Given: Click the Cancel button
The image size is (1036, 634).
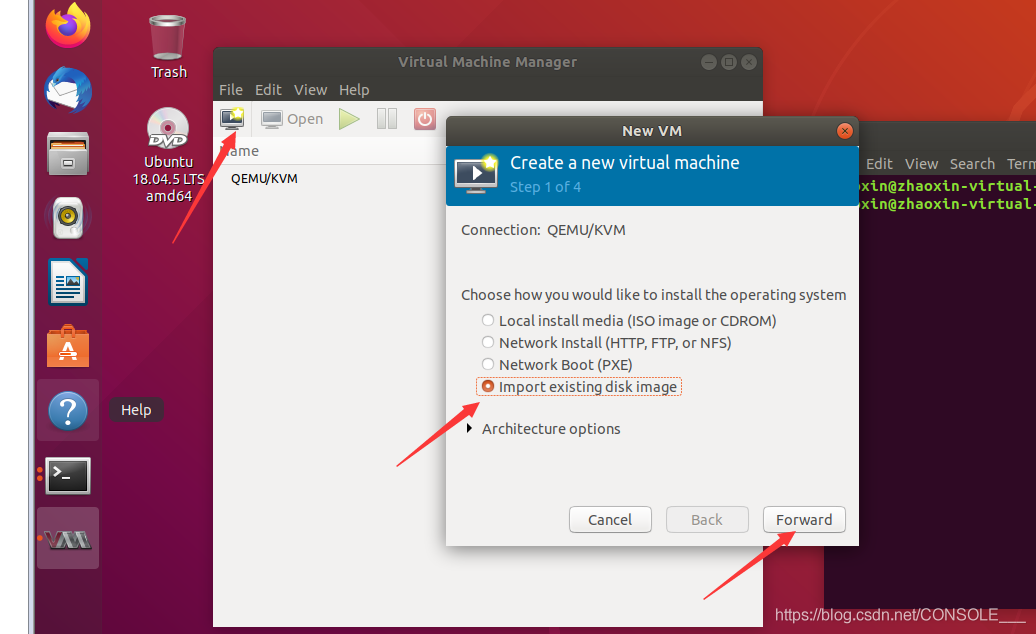Looking at the screenshot, I should coord(610,520).
